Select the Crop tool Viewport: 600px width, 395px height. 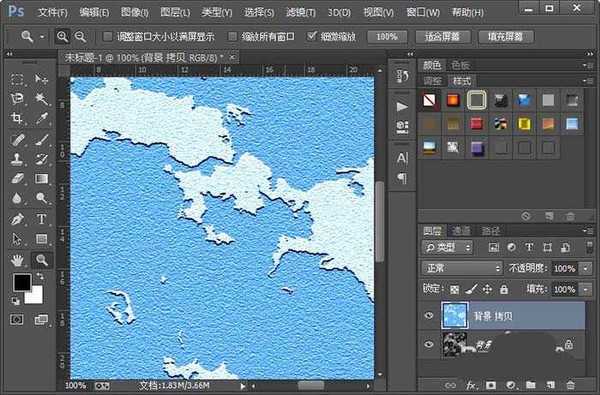tap(17, 118)
